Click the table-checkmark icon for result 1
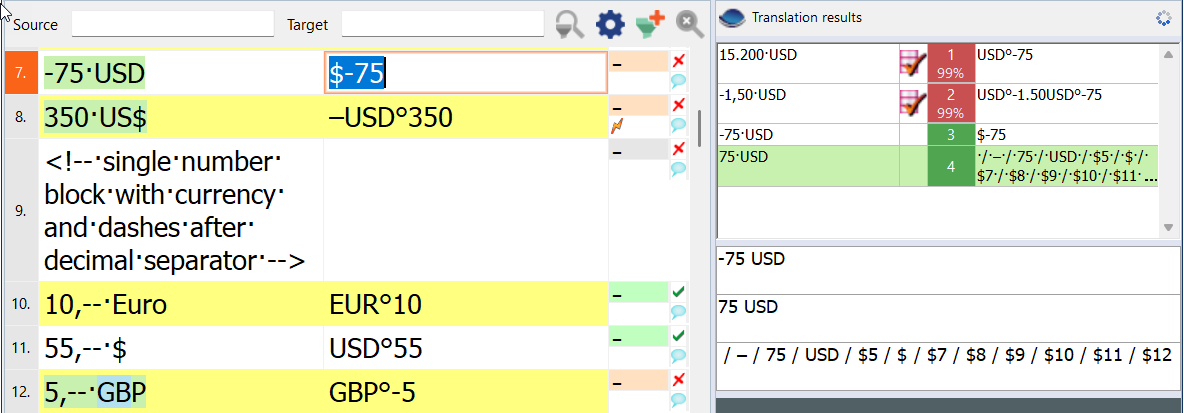This screenshot has width=1184, height=413. [914, 63]
